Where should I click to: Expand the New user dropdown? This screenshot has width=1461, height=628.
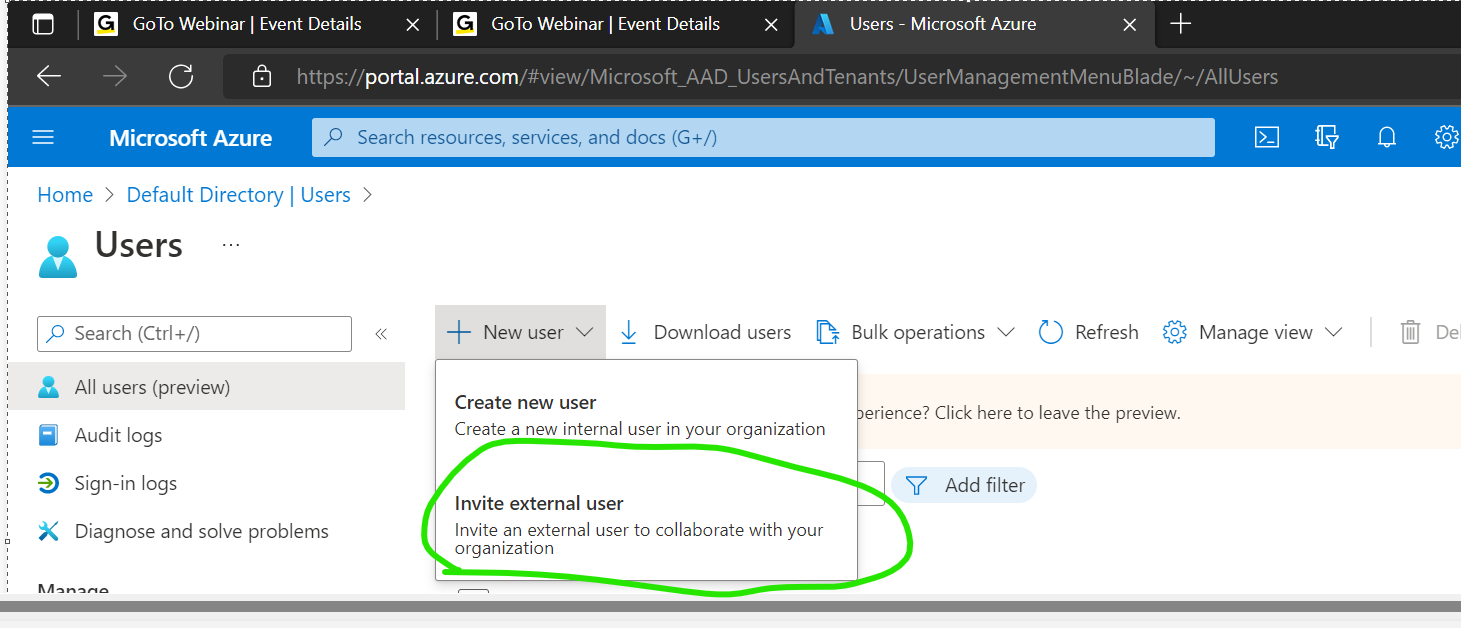click(521, 332)
